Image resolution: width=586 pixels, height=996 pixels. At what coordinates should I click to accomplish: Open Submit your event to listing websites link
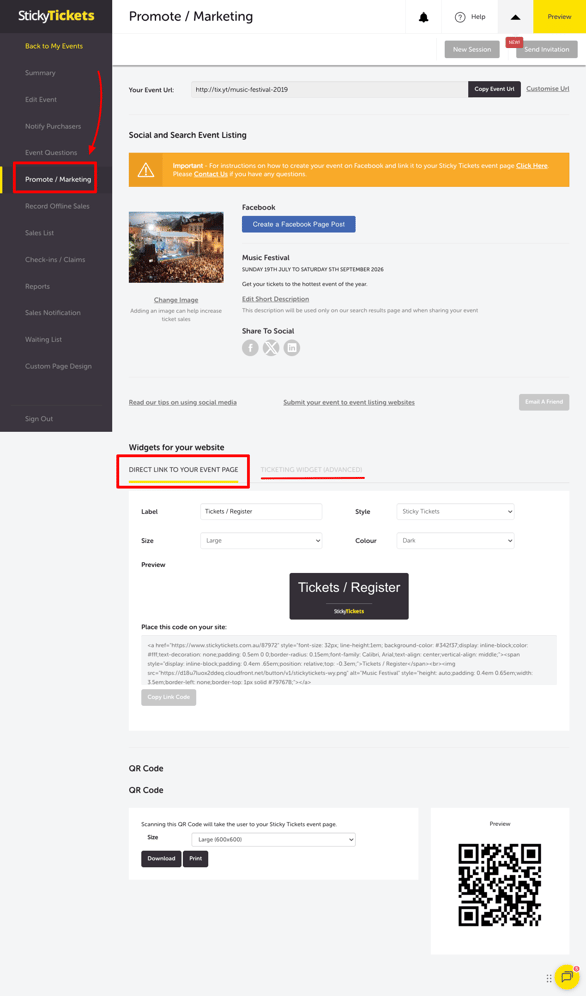coord(349,403)
